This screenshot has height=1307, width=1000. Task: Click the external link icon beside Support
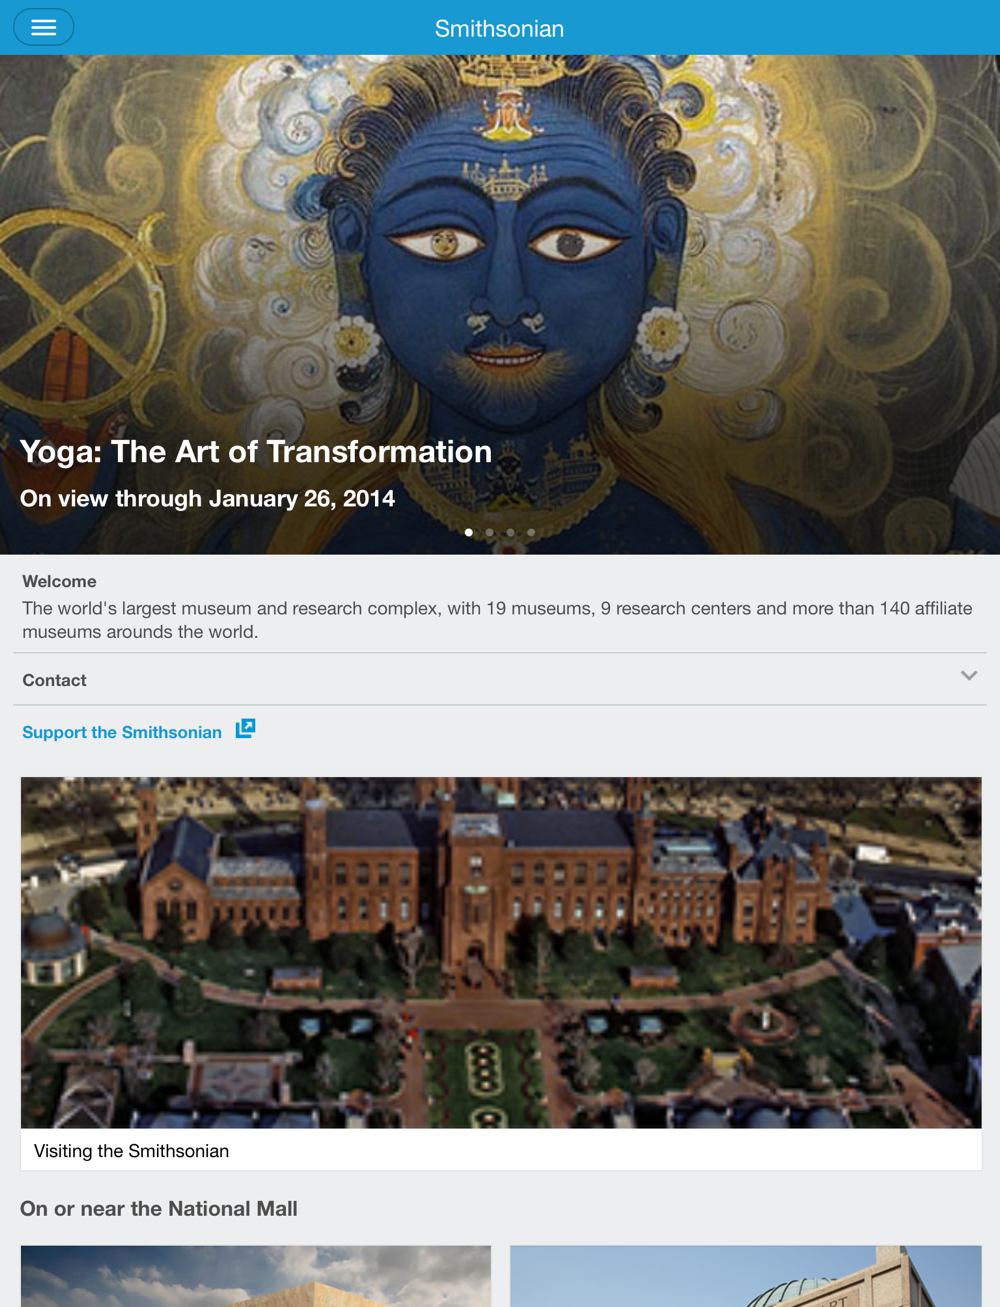(245, 729)
